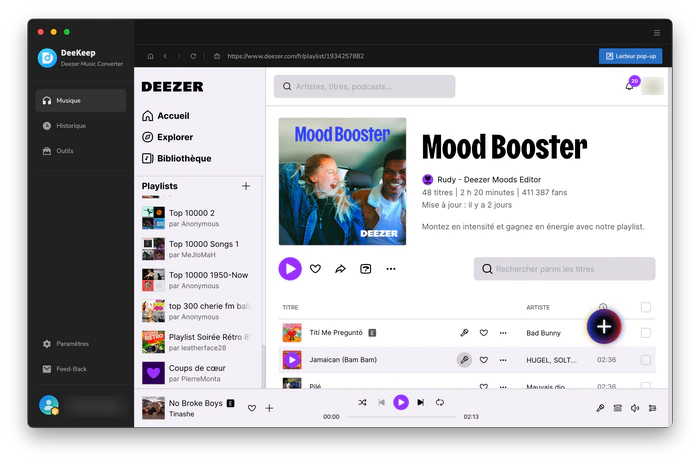
Task: Open the Historique section
Action: (x=64, y=125)
